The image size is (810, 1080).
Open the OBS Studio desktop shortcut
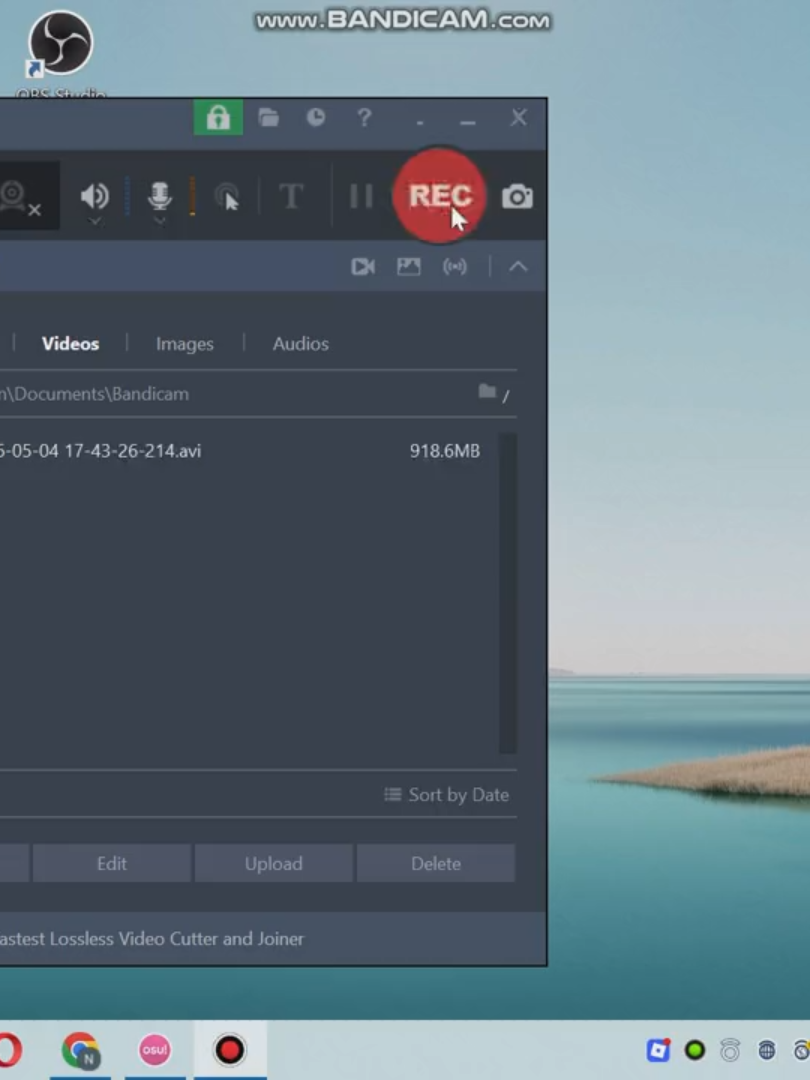(61, 54)
